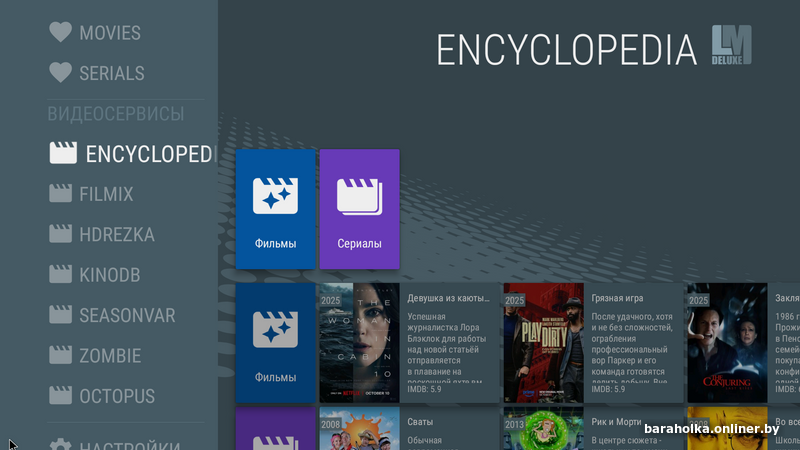Open the Рик и Морти poster
800x450 pixels.
tap(543, 429)
